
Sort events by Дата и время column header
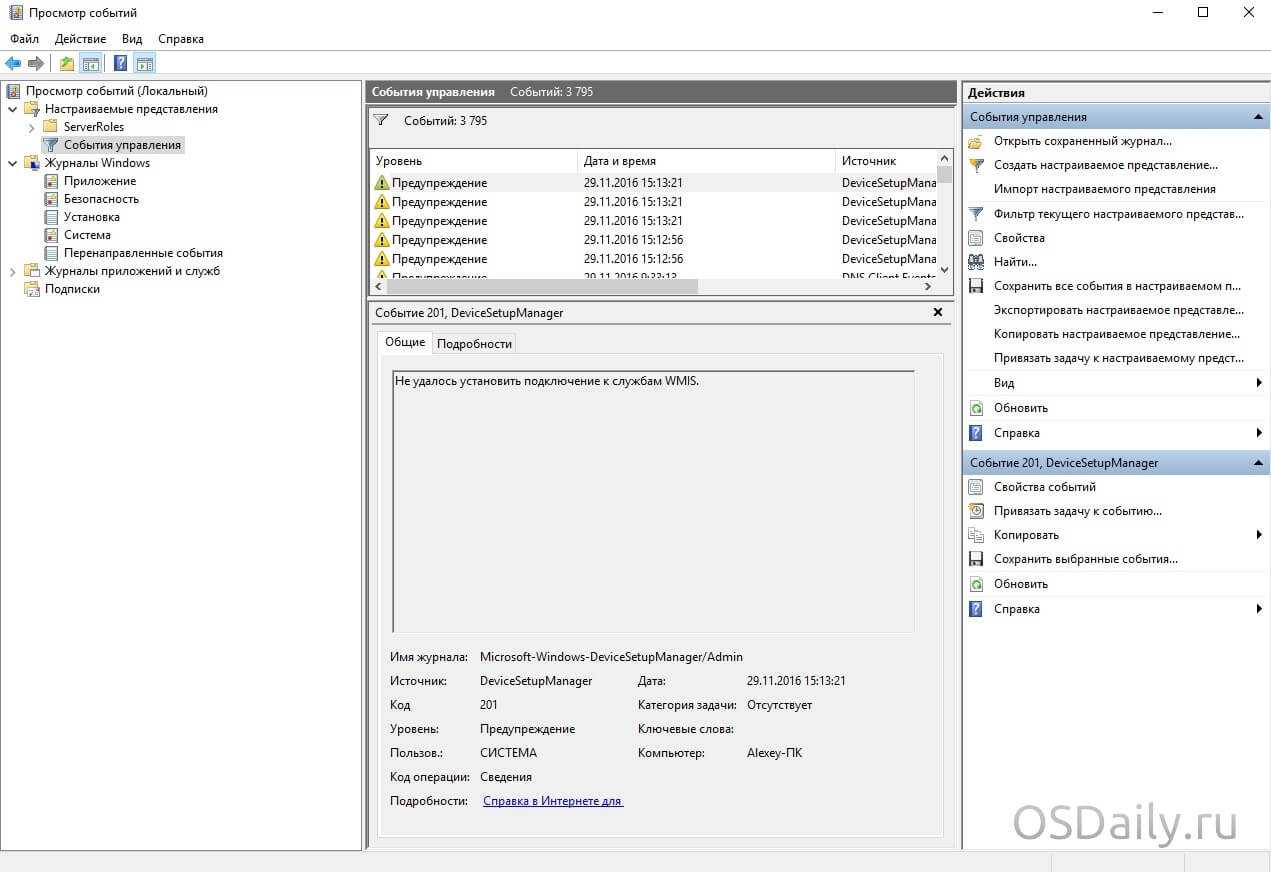pos(706,161)
